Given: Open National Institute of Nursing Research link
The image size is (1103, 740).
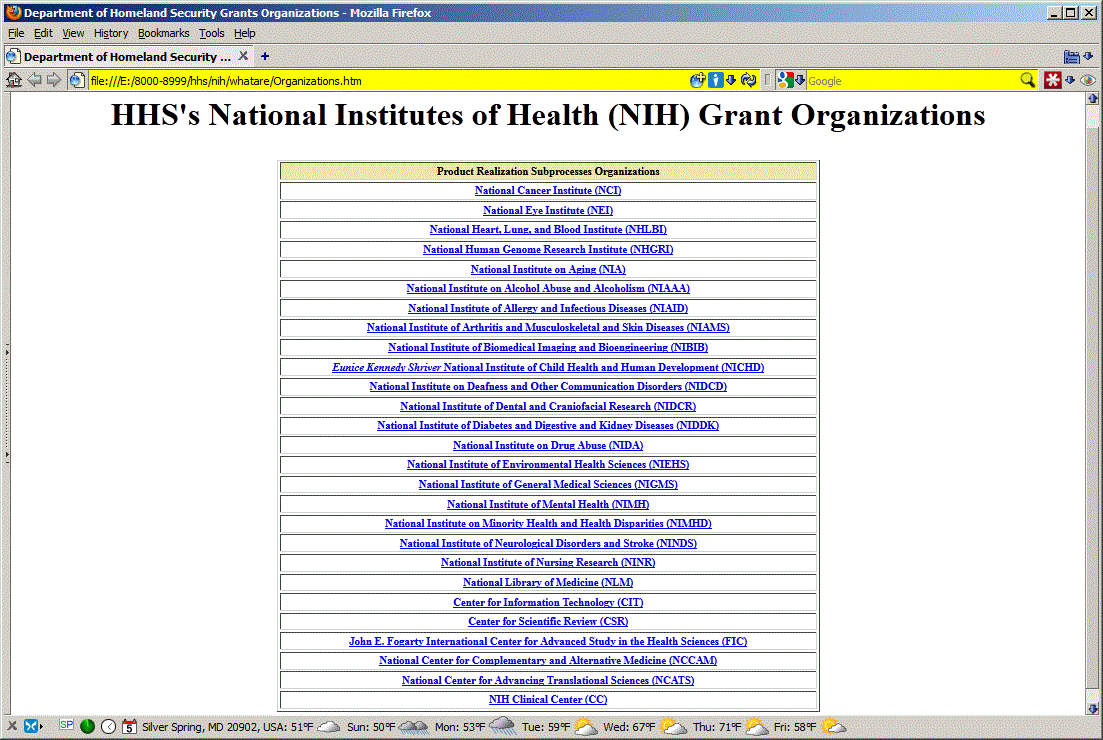Looking at the screenshot, I should [548, 563].
